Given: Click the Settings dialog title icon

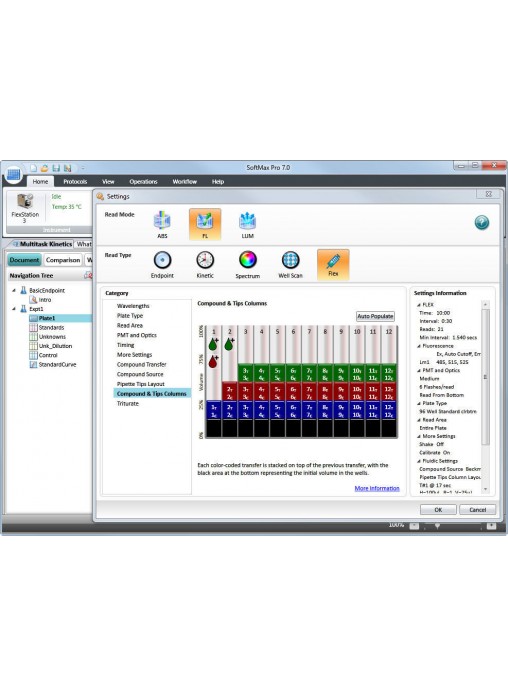Looking at the screenshot, I should click(x=100, y=196).
